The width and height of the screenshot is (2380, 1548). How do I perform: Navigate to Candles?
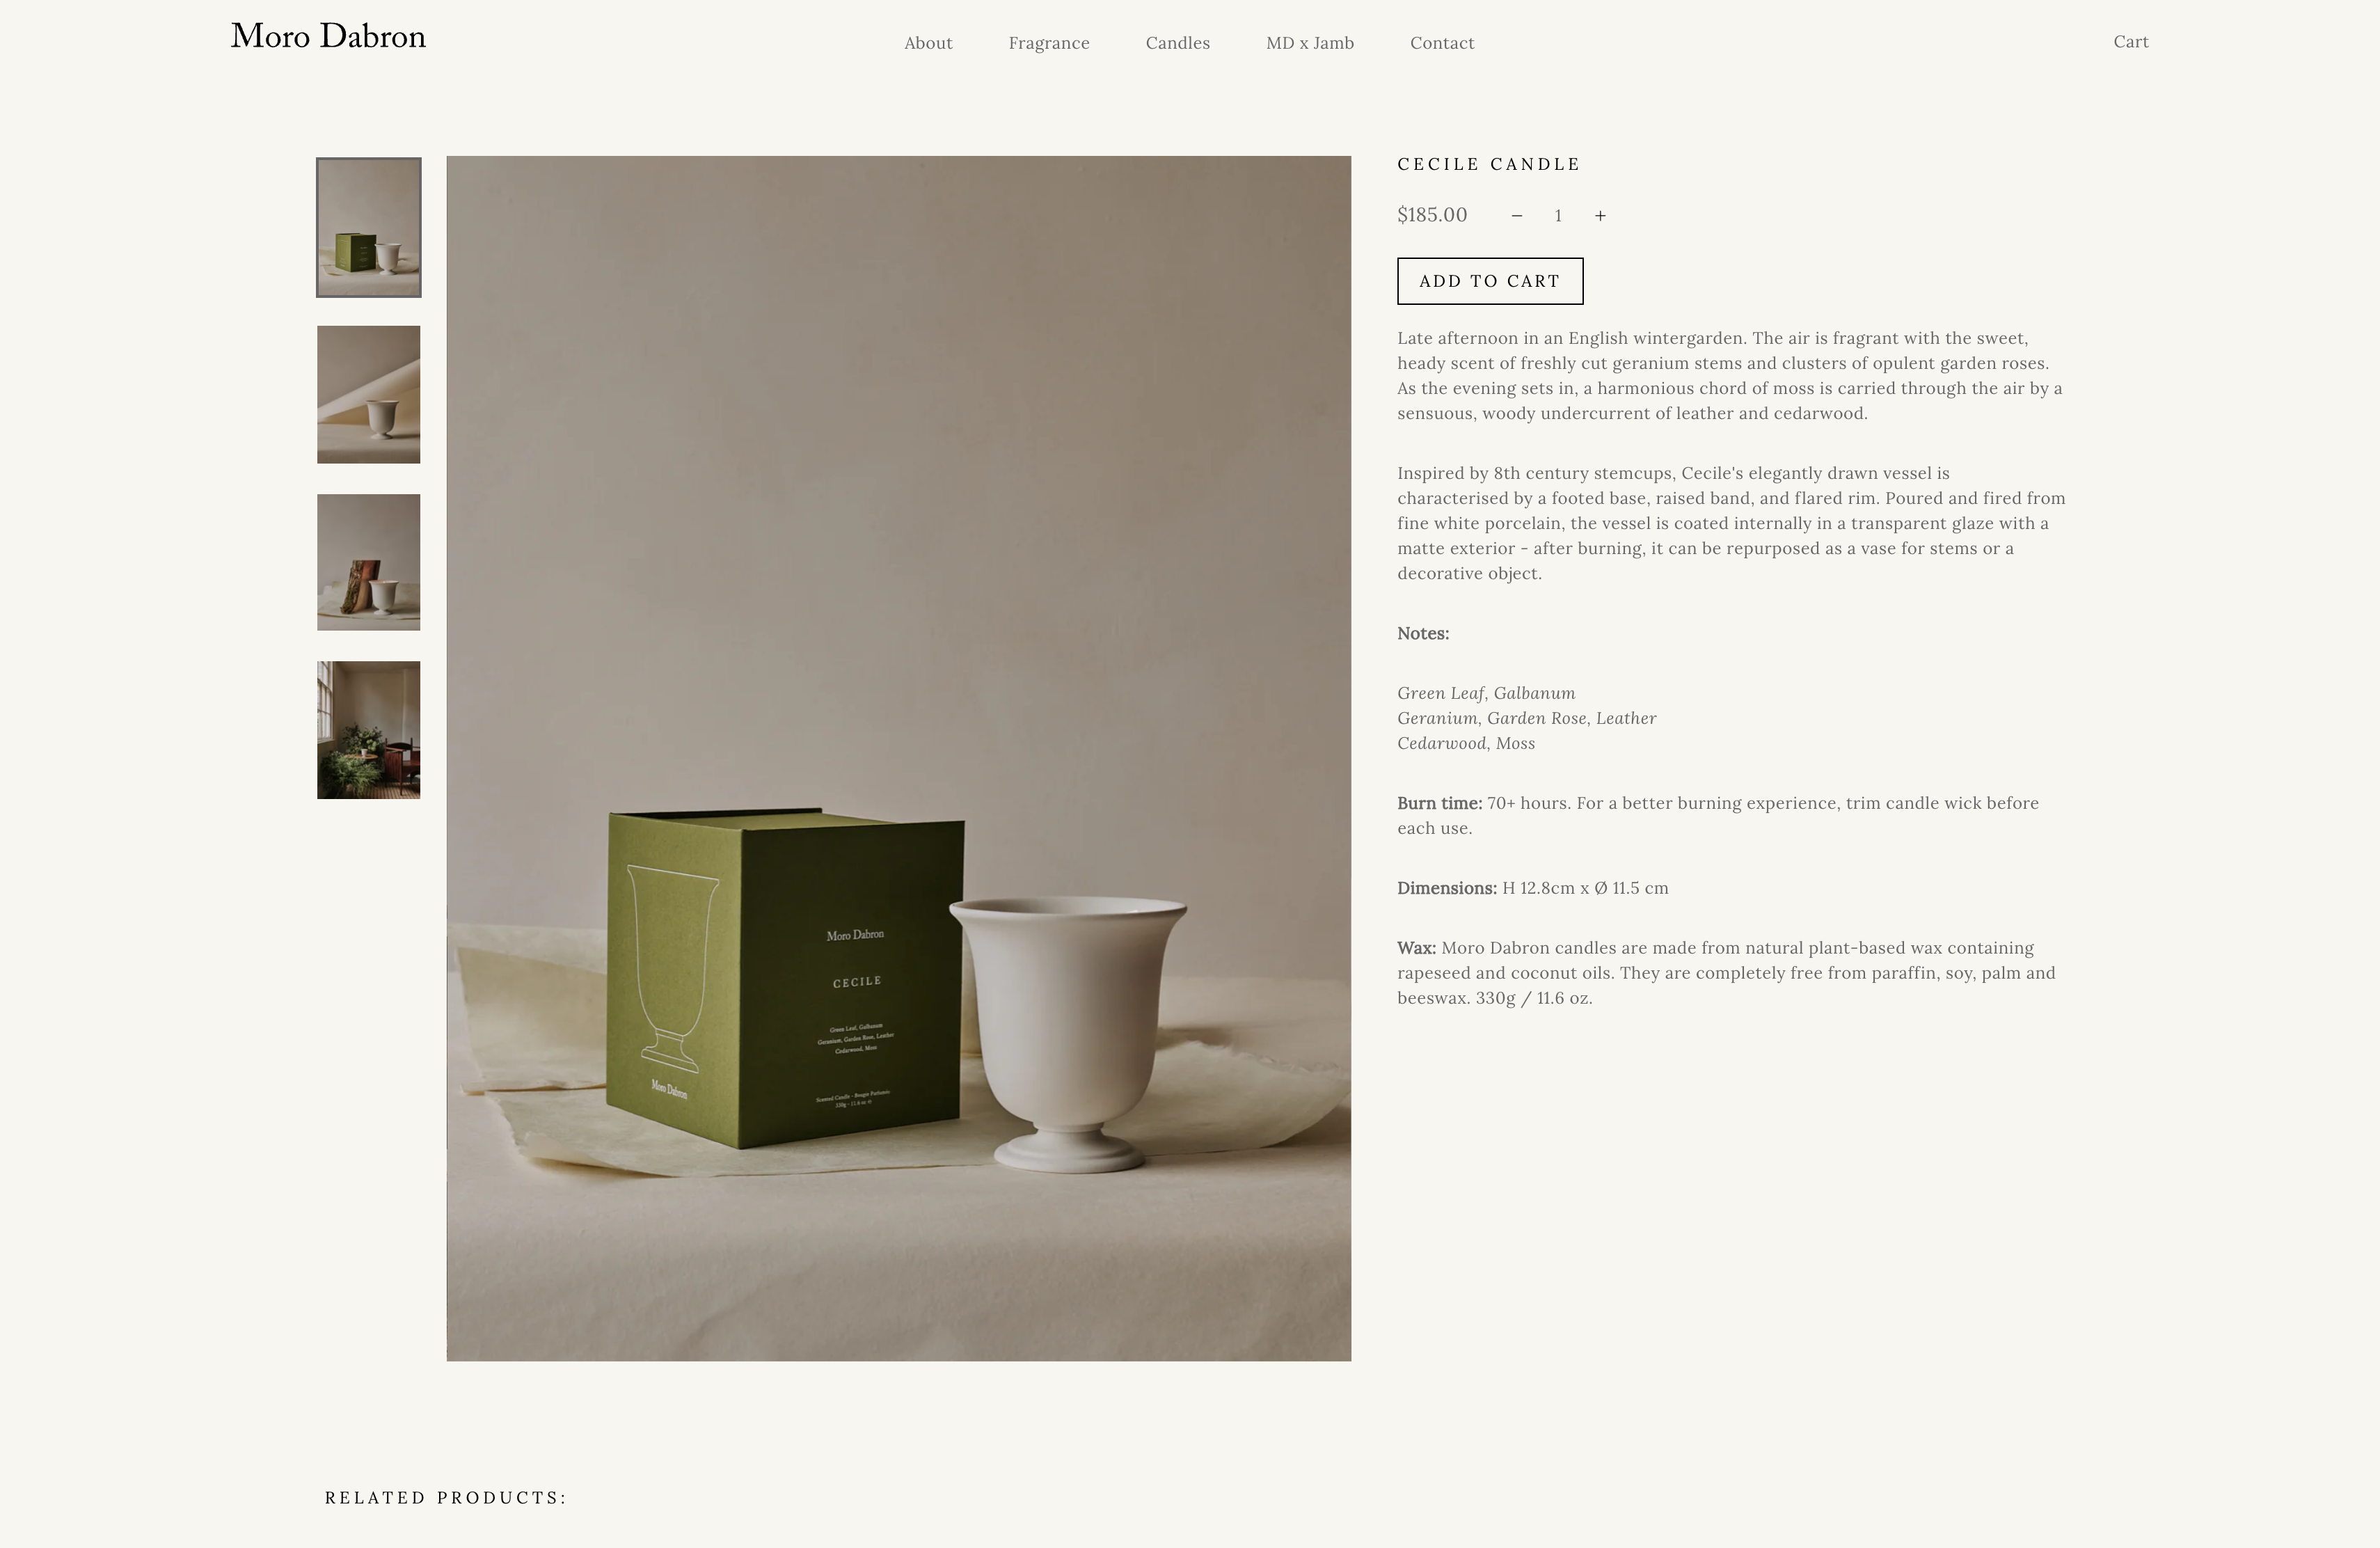coord(1178,43)
